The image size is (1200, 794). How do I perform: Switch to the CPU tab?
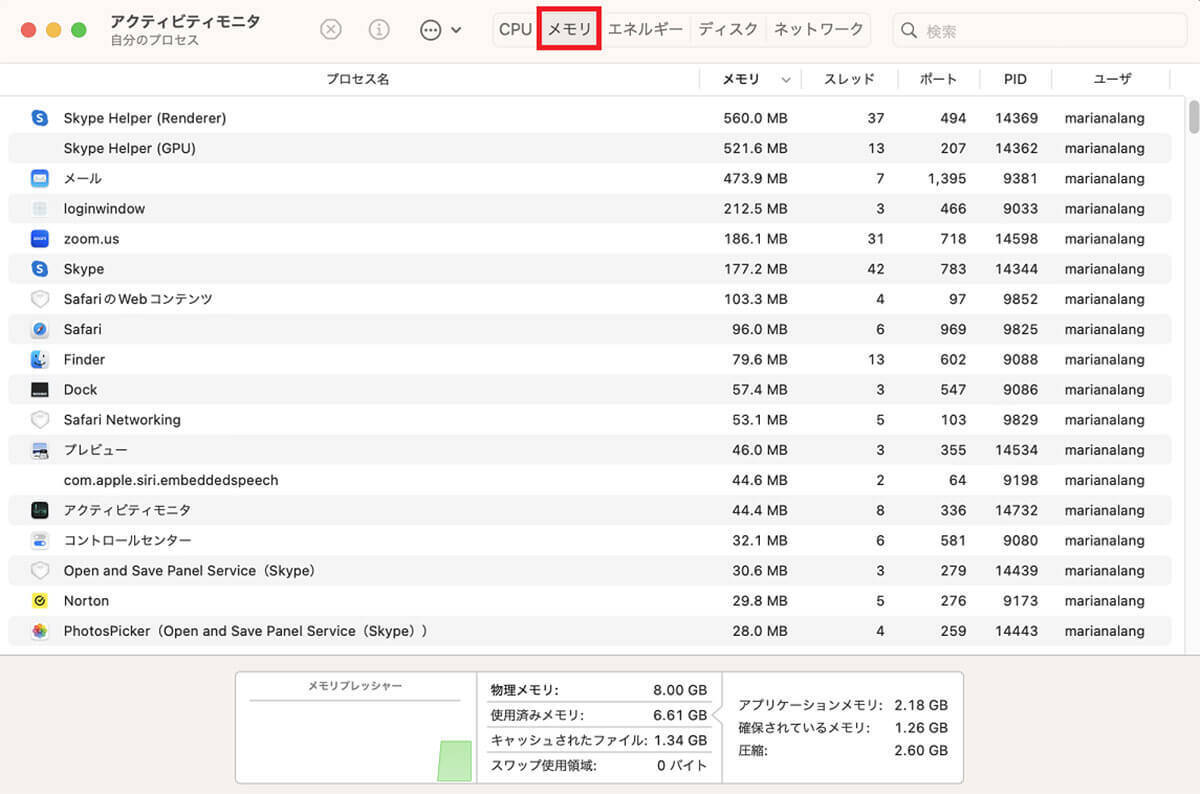(515, 30)
